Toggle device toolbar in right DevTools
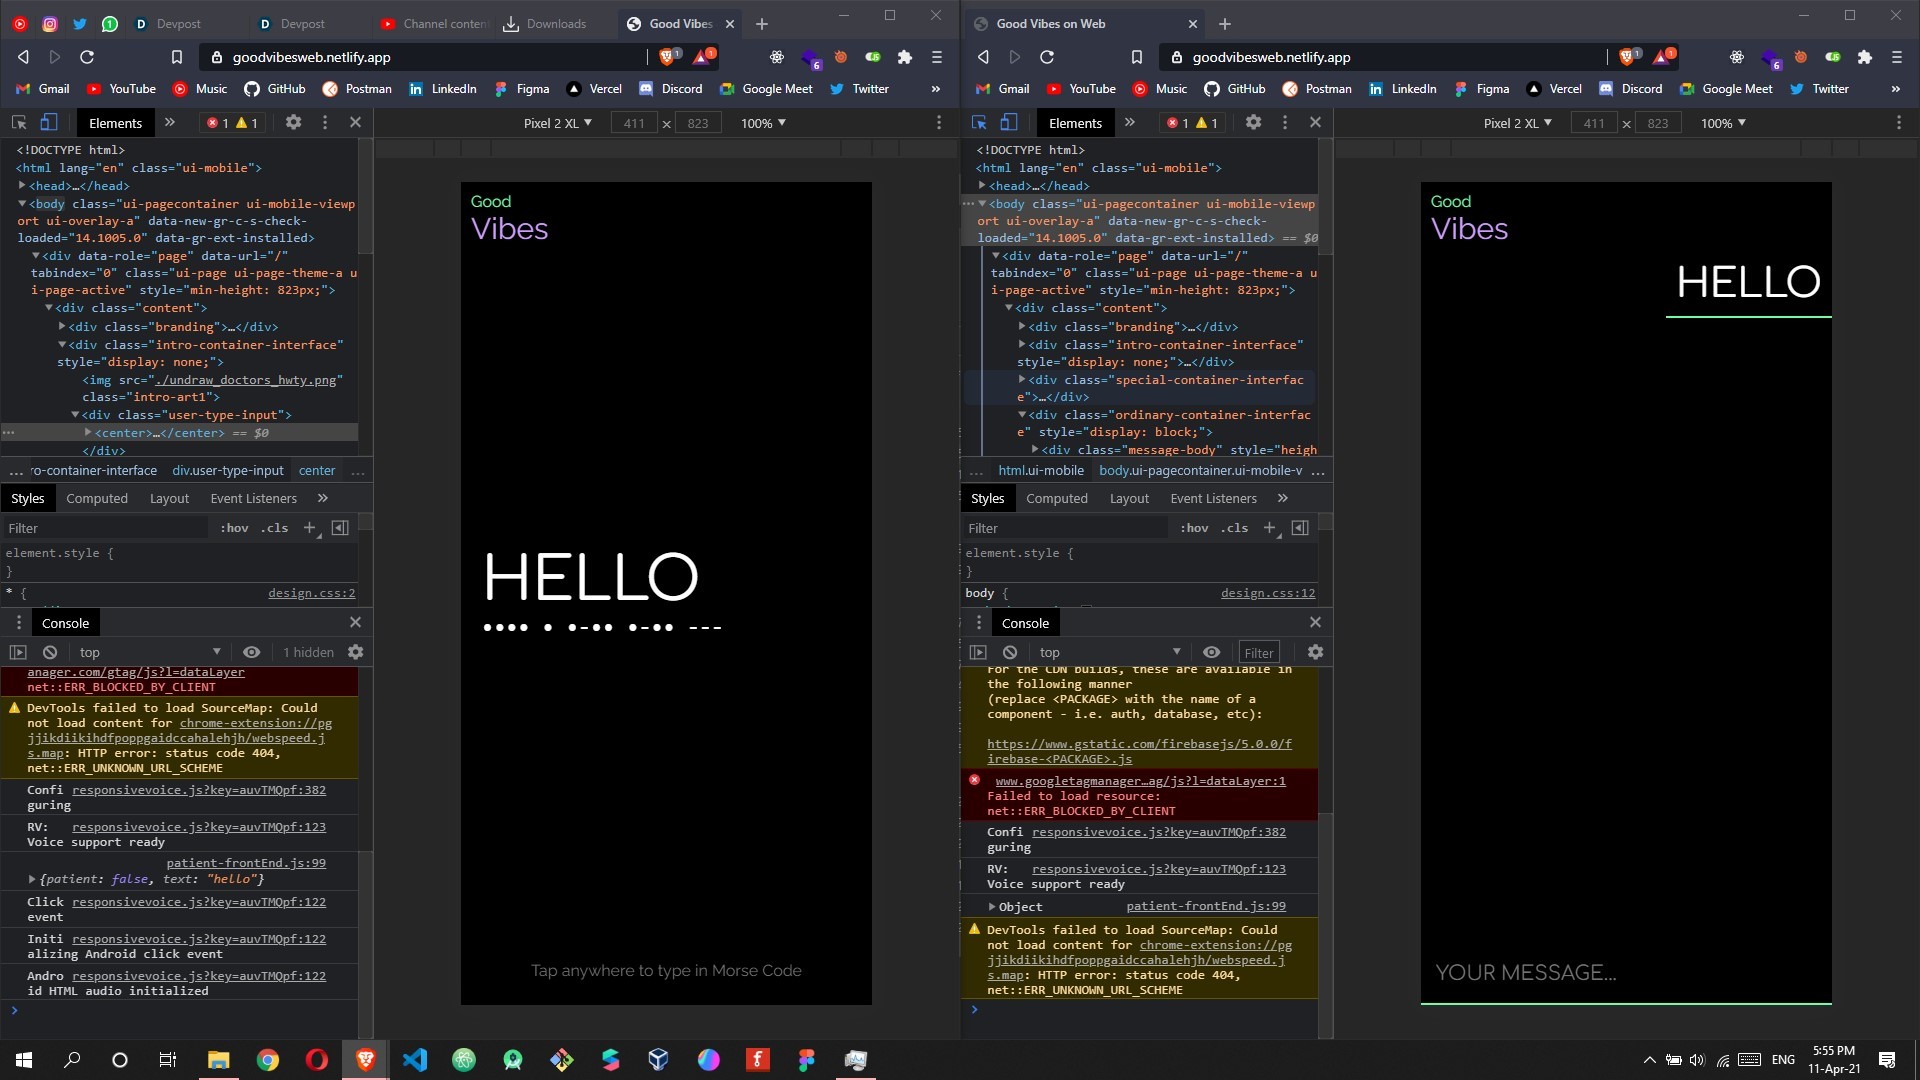 click(x=1009, y=122)
